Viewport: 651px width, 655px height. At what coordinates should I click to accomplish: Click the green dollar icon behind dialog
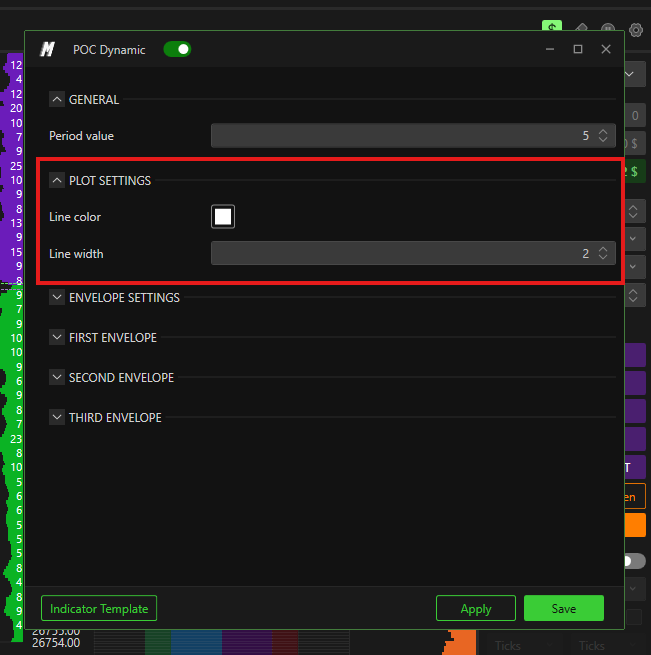(x=552, y=26)
